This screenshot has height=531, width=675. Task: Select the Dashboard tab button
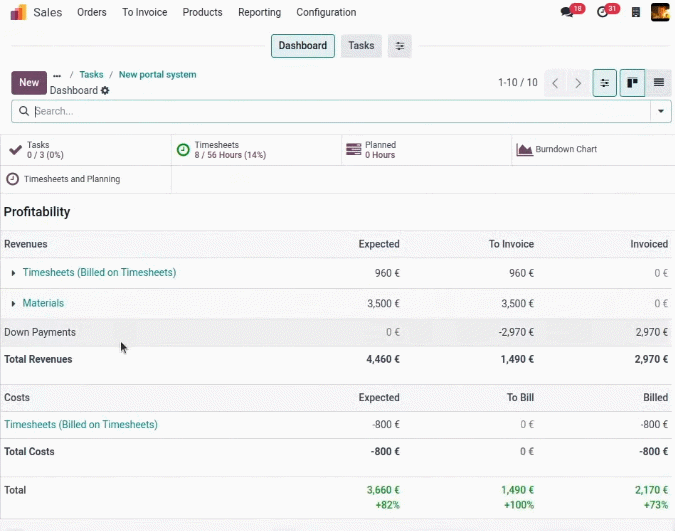(303, 46)
